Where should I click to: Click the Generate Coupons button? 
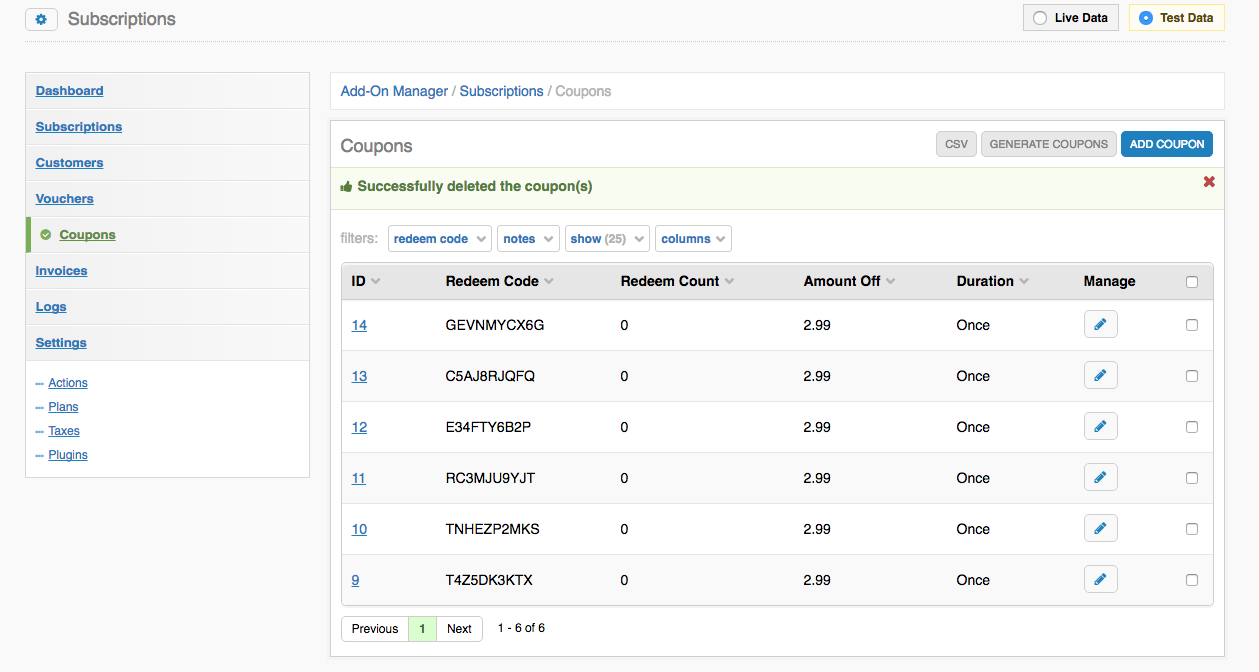click(x=1048, y=144)
